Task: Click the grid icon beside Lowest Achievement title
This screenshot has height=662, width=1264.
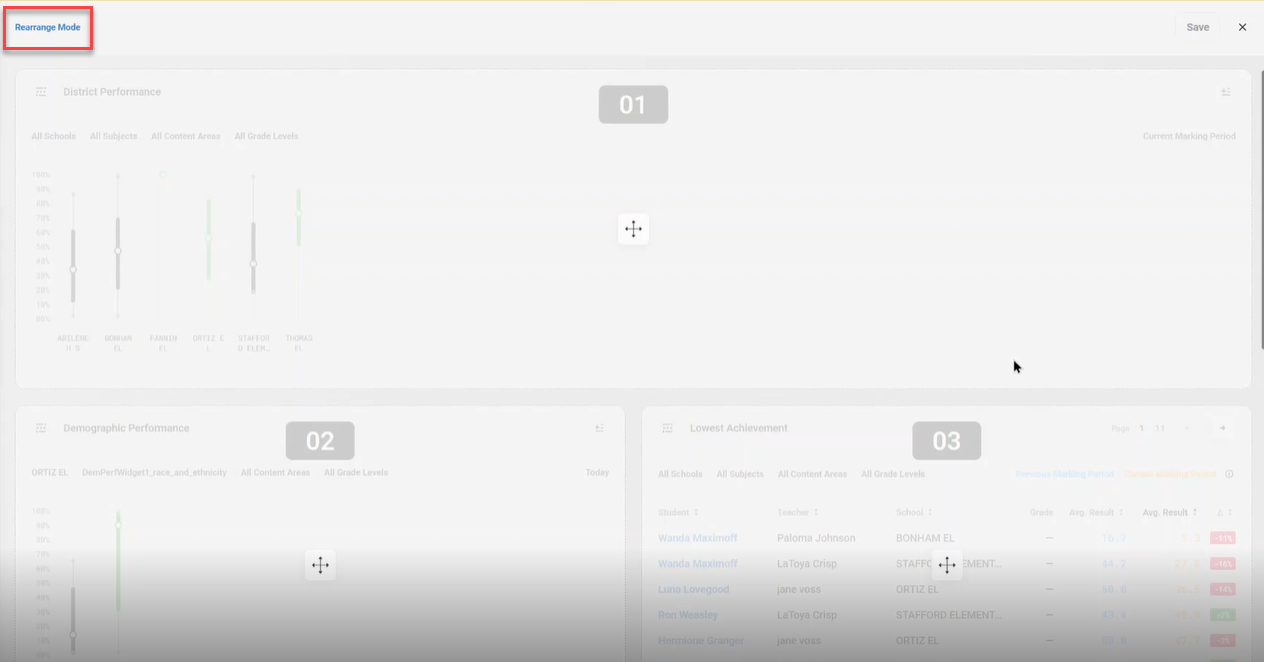Action: coord(667,428)
